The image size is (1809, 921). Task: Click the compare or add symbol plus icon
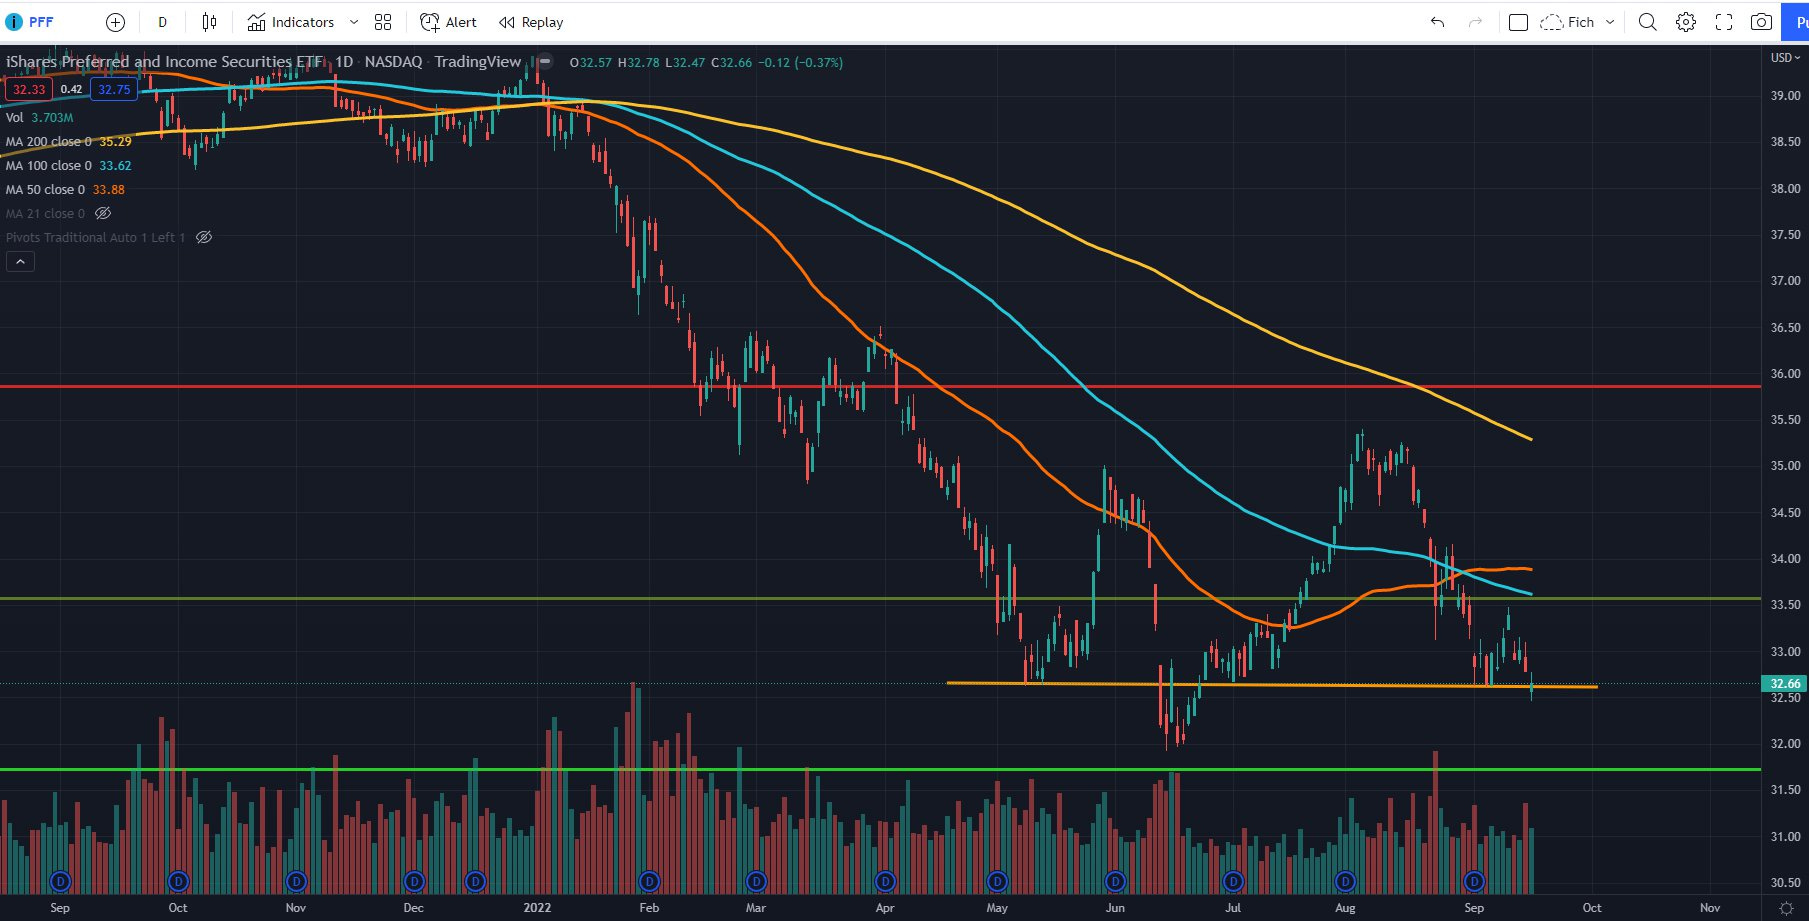tap(116, 22)
